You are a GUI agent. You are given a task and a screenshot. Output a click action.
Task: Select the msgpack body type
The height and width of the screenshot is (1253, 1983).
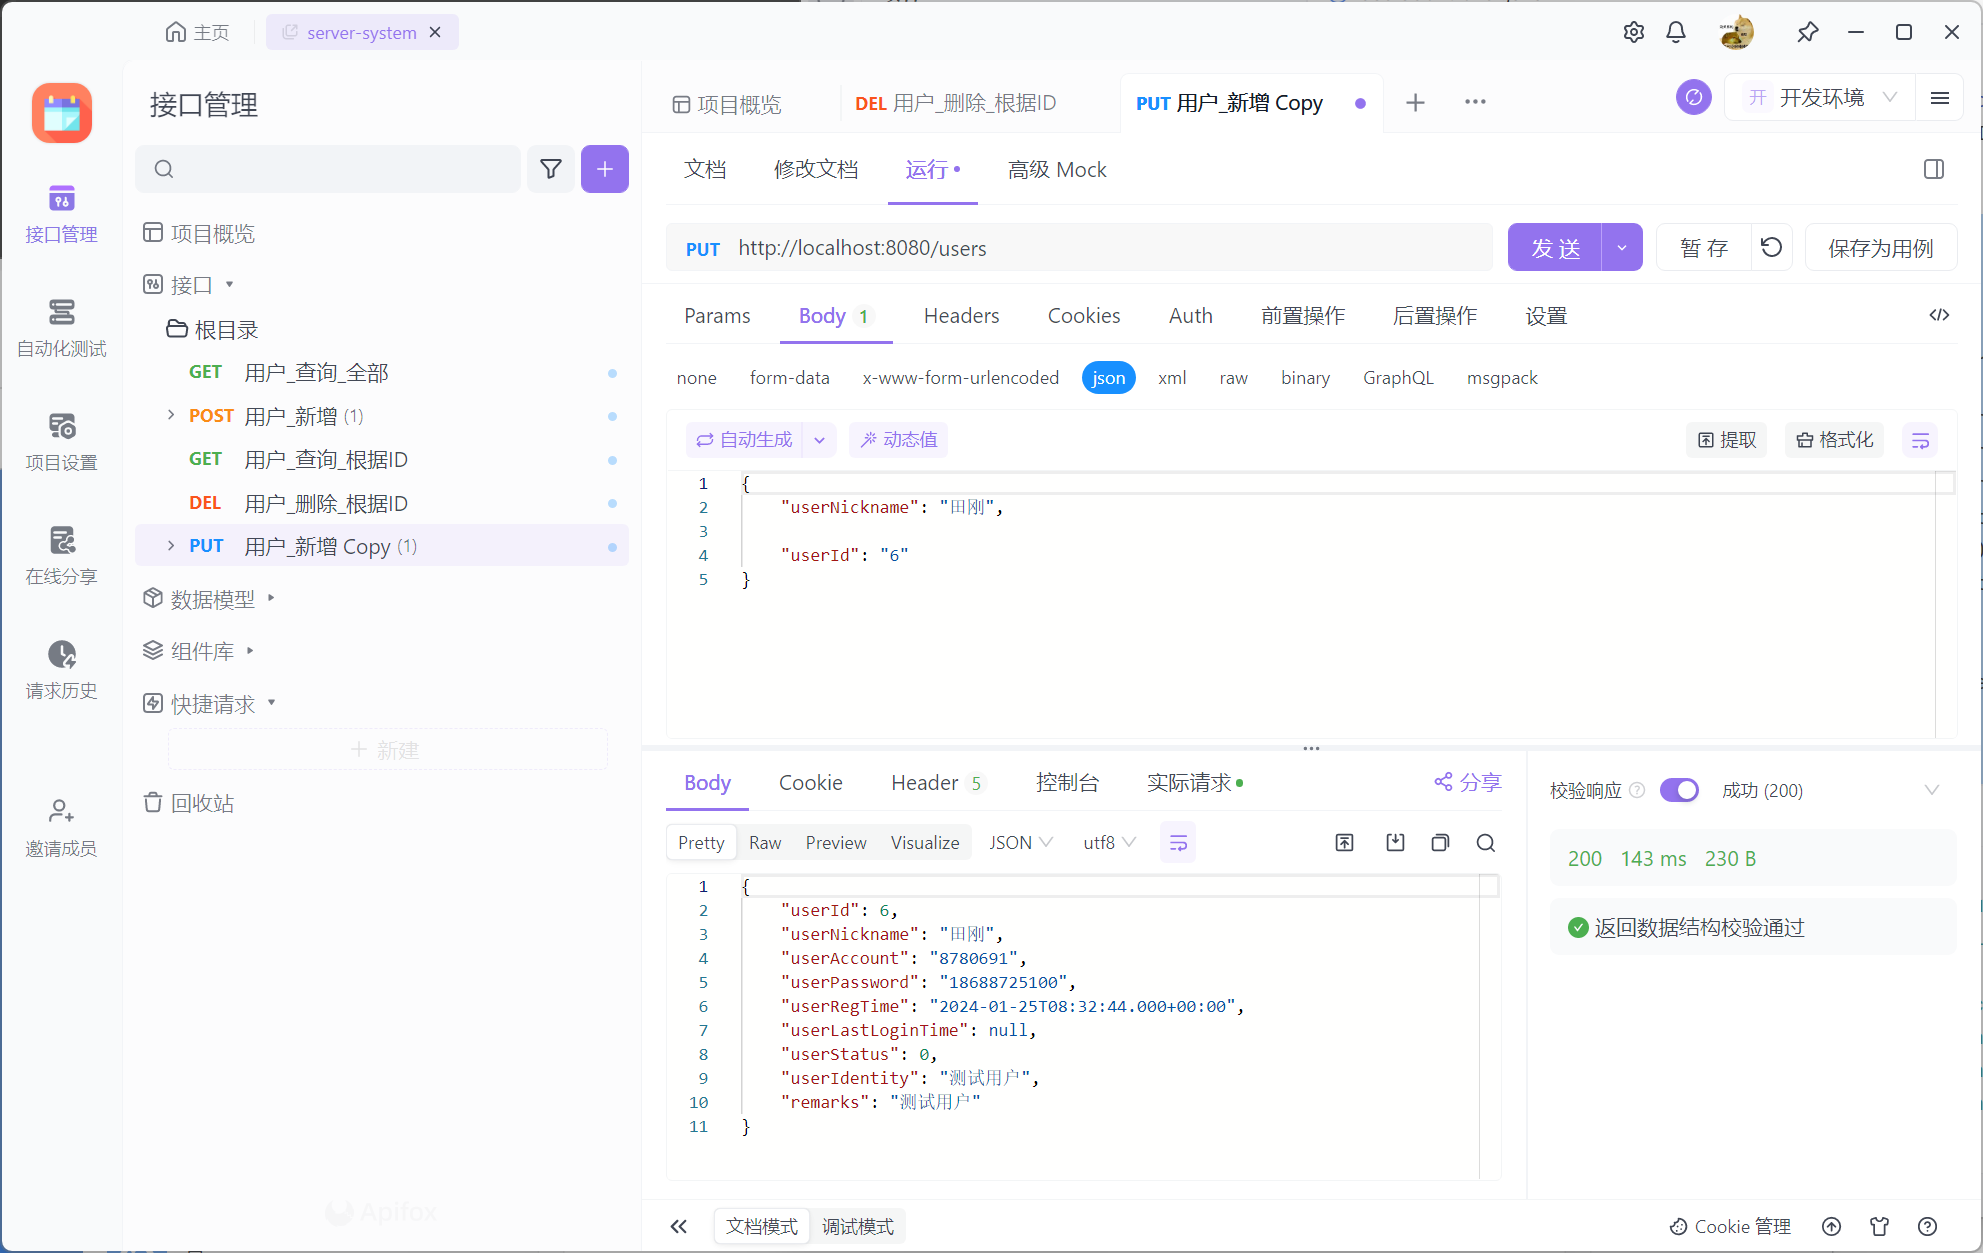click(x=1502, y=378)
